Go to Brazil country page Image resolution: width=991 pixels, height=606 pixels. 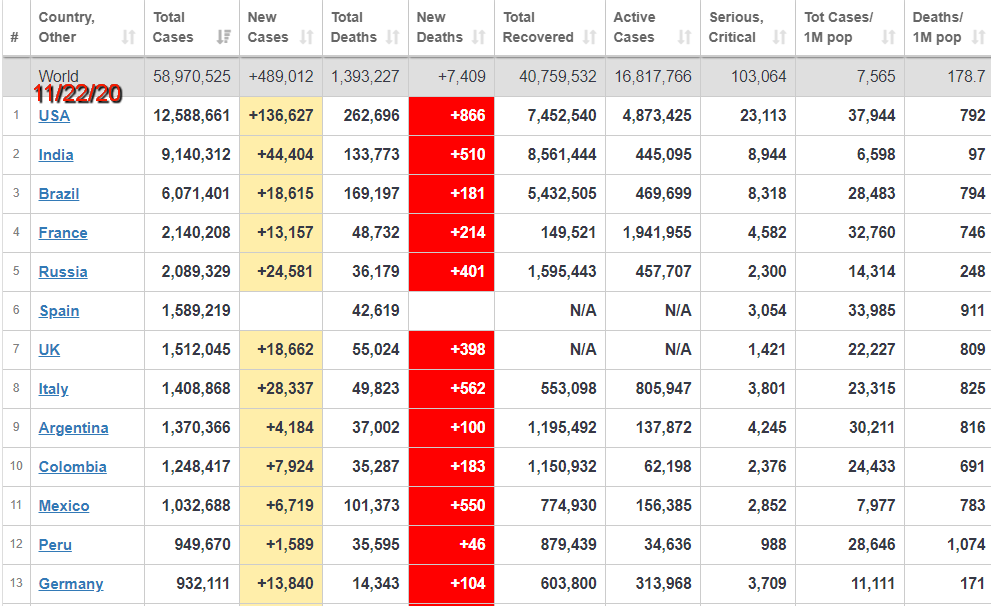(59, 194)
